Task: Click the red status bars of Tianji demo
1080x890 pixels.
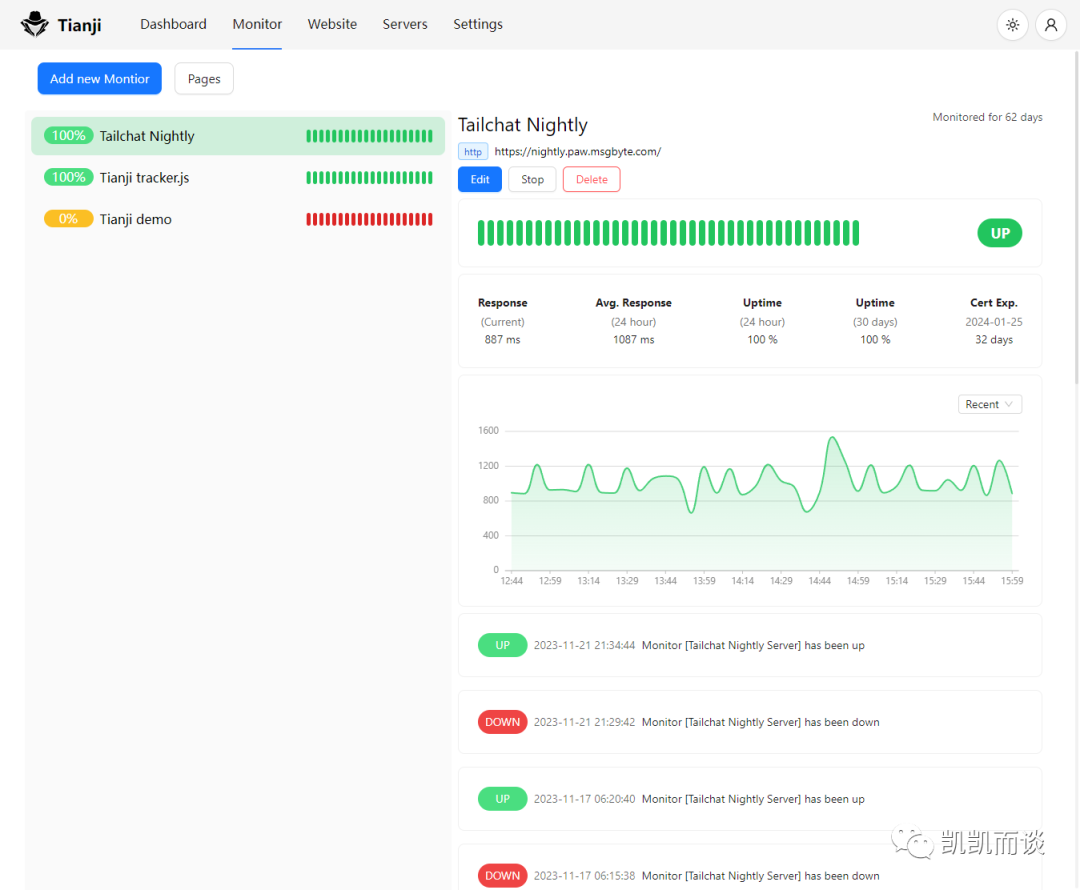Action: pos(369,219)
